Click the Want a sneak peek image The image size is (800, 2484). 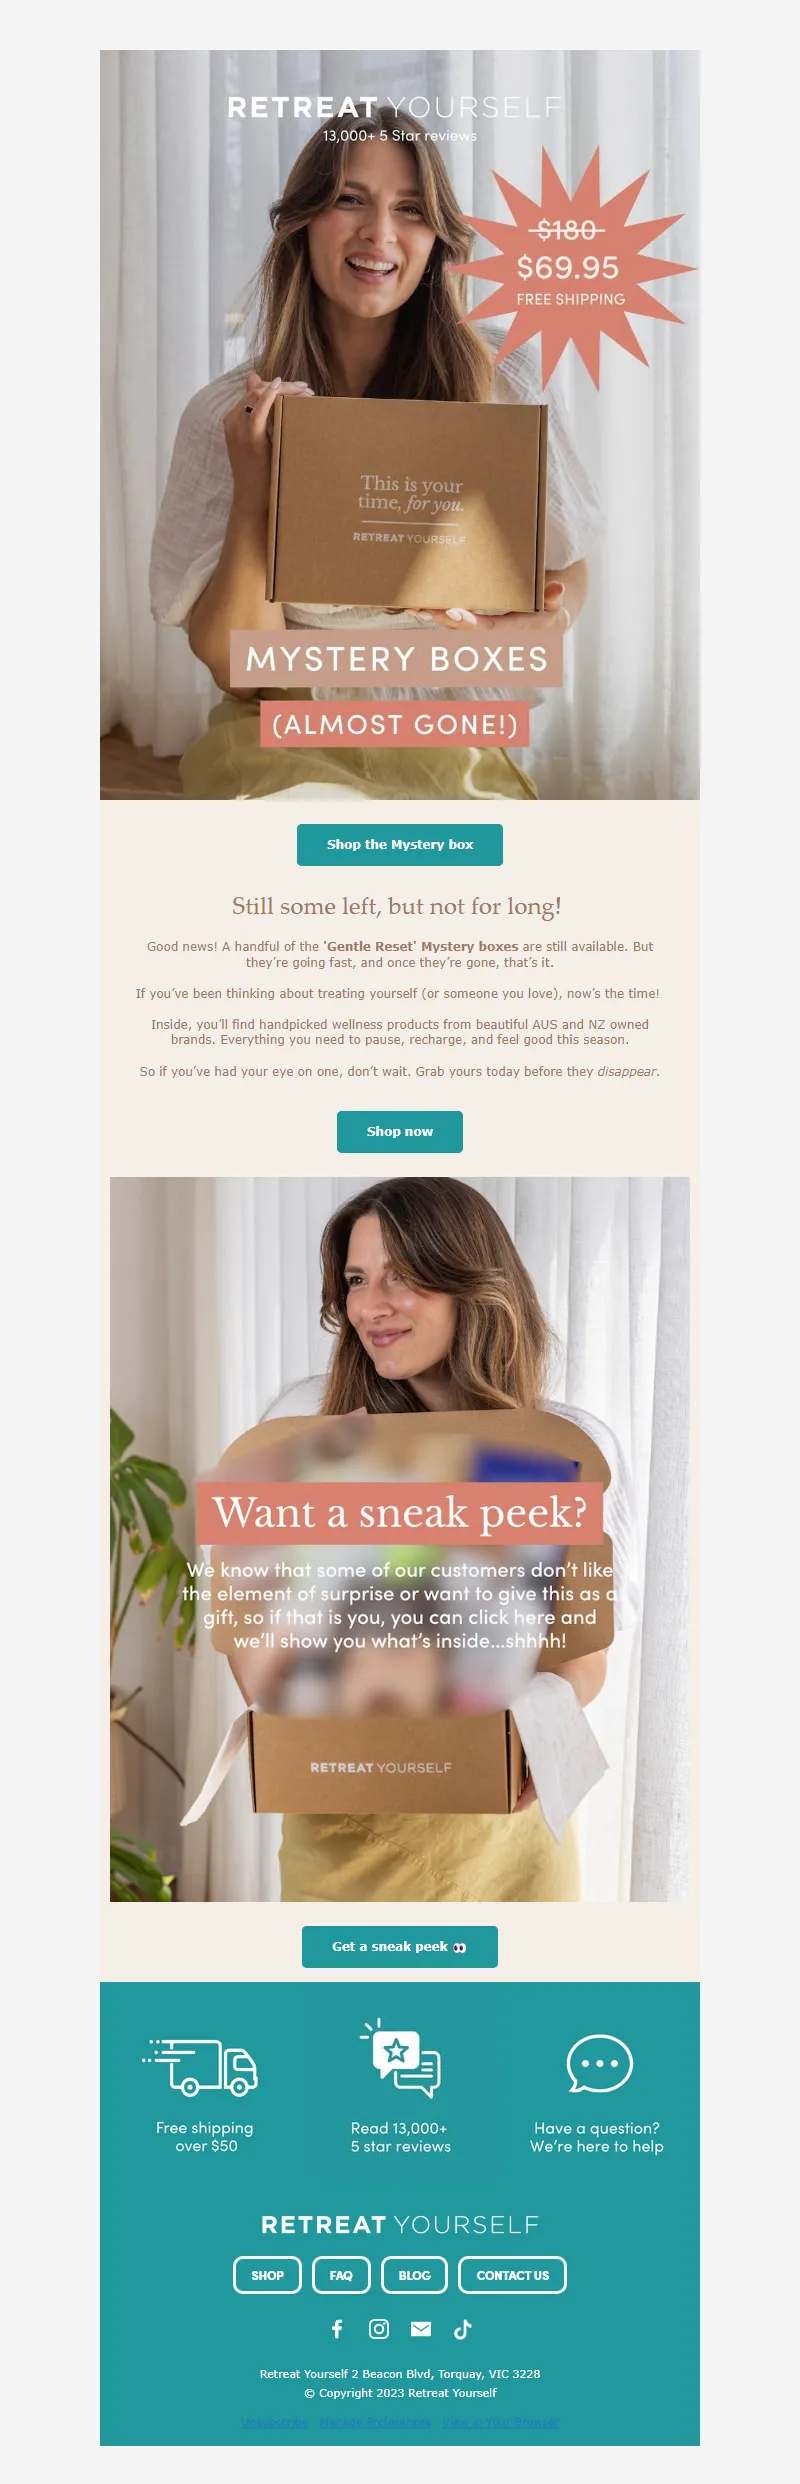click(x=400, y=1539)
